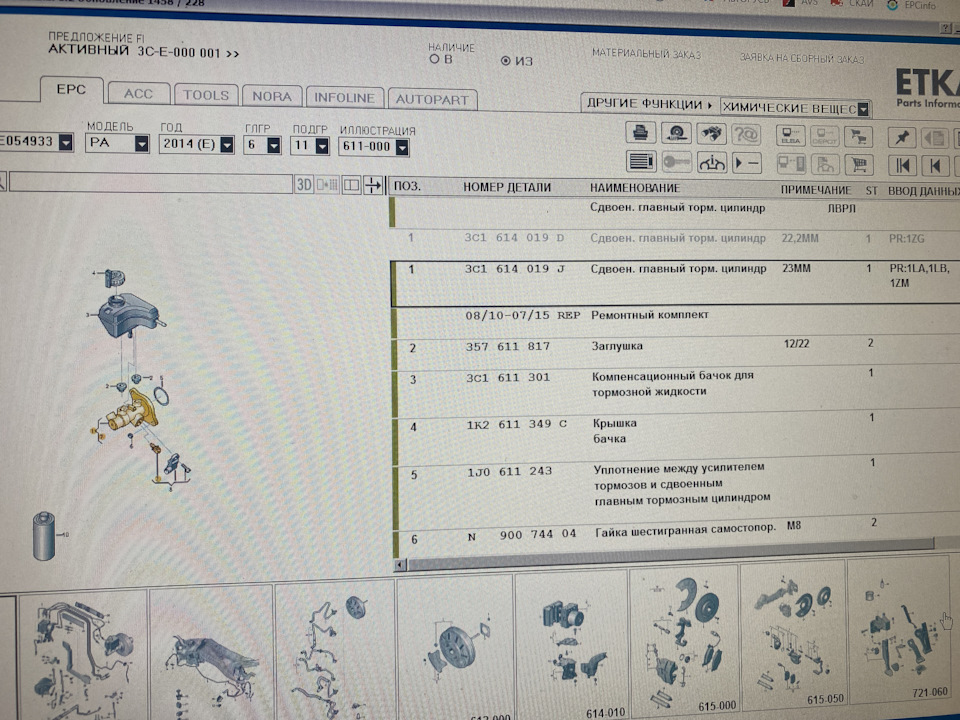Image resolution: width=960 pixels, height=720 pixels.
Task: Open the МОДЕЛЬ dropdown showing PA
Action: point(117,144)
